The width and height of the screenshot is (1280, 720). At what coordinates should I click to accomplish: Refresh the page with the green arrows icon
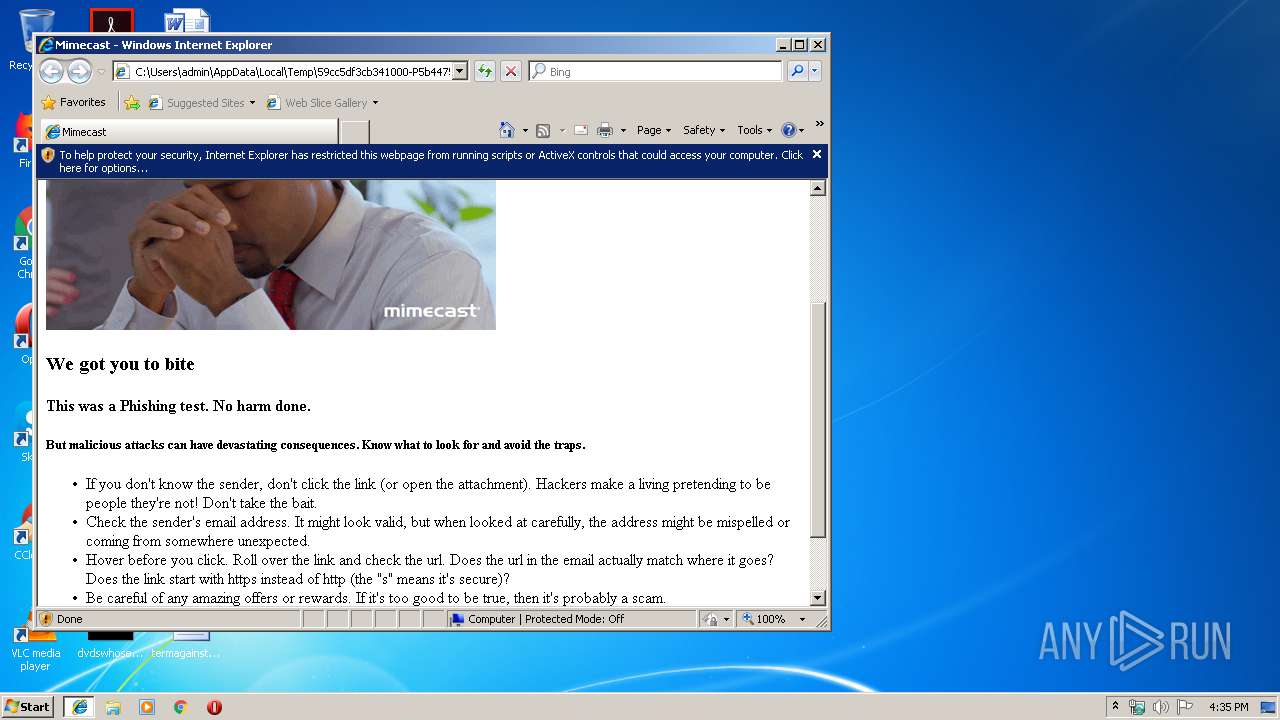click(x=485, y=71)
